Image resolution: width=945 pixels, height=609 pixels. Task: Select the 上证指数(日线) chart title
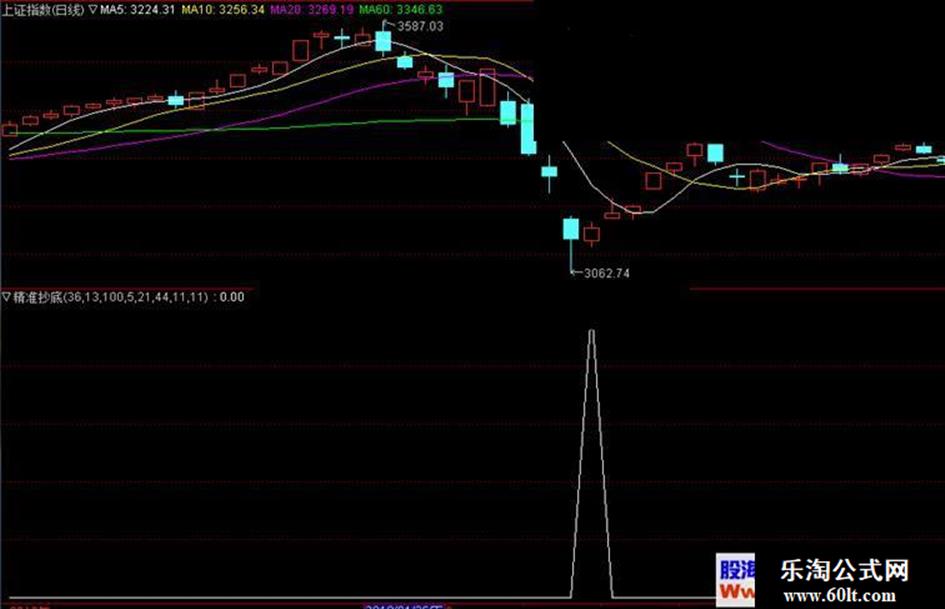click(43, 10)
